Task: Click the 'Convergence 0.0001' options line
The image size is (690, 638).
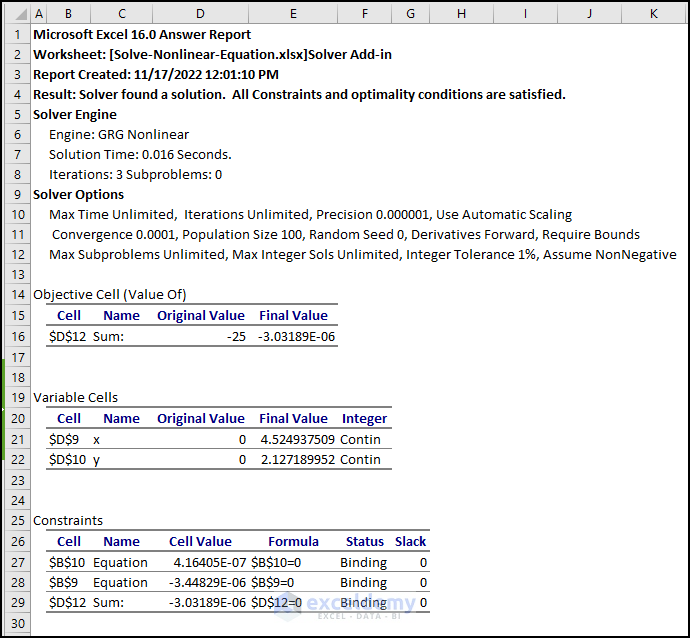Action: click(x=345, y=235)
